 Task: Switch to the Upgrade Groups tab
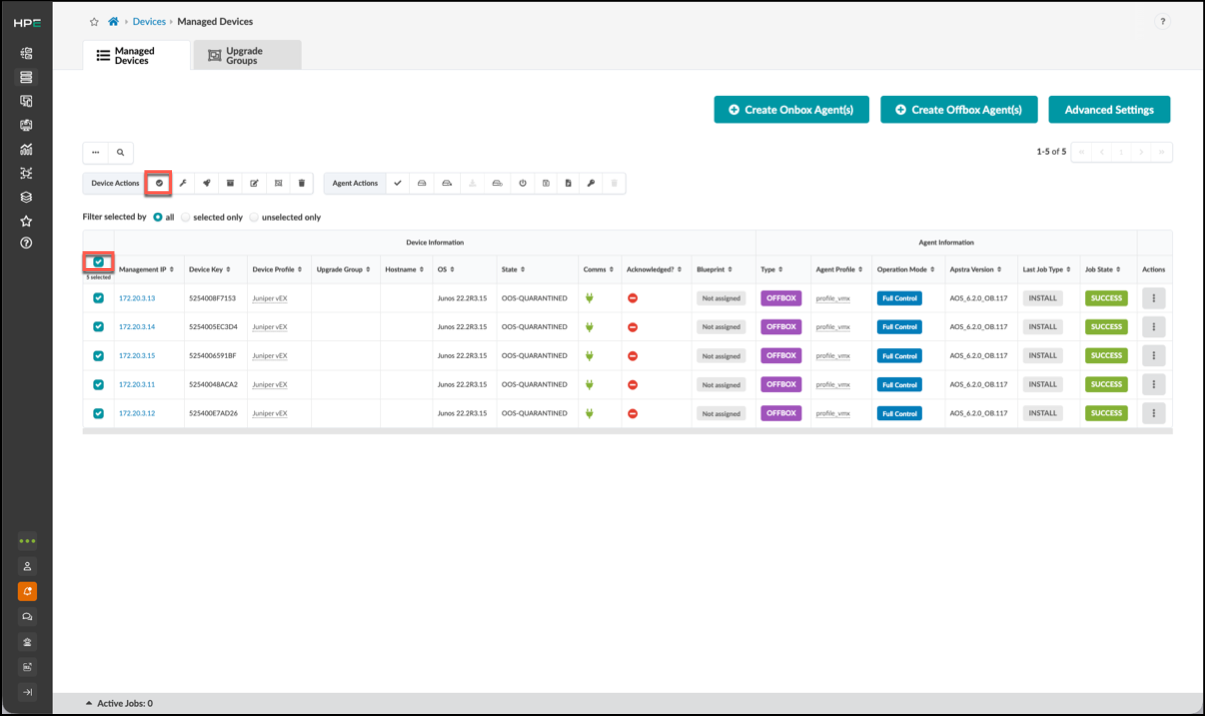coord(247,55)
